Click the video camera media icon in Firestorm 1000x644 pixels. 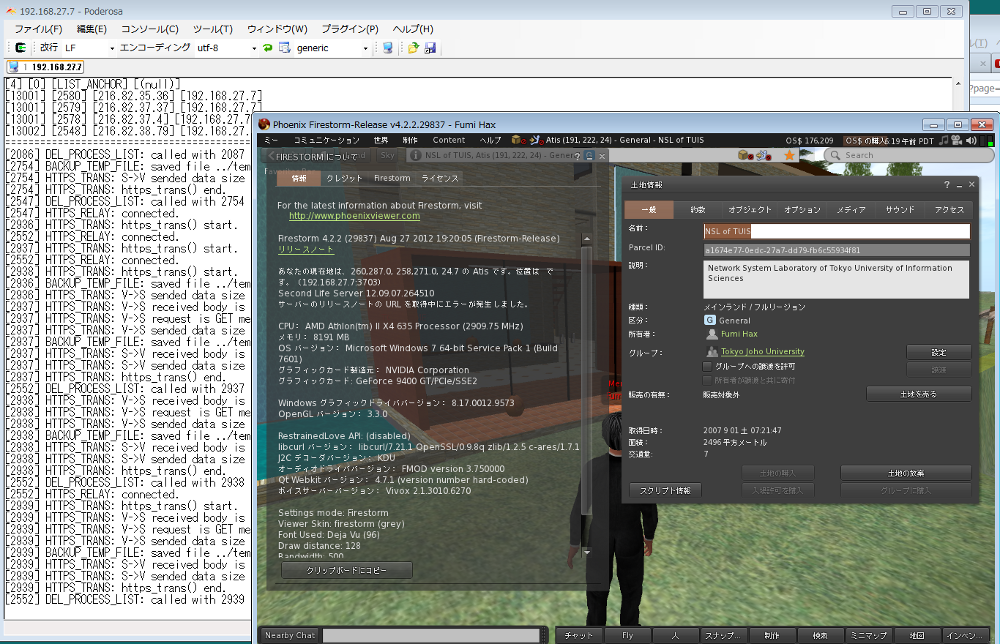[957, 140]
